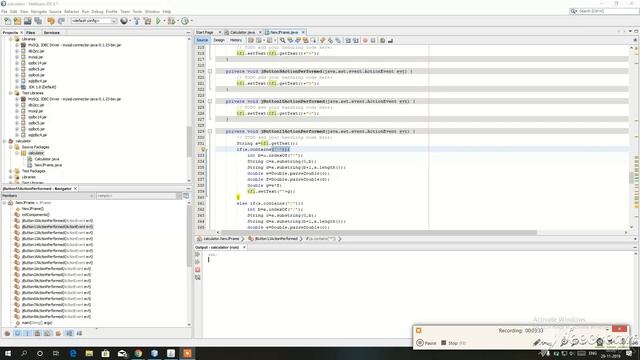Click the Find Selection magnifier icon in editor toolbar

click(x=282, y=40)
